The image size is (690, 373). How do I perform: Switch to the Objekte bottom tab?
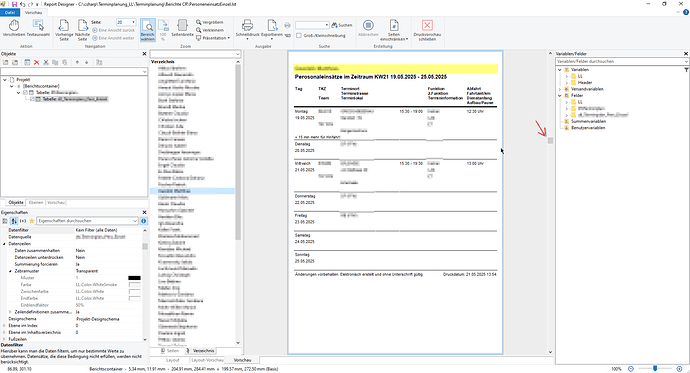click(x=16, y=202)
